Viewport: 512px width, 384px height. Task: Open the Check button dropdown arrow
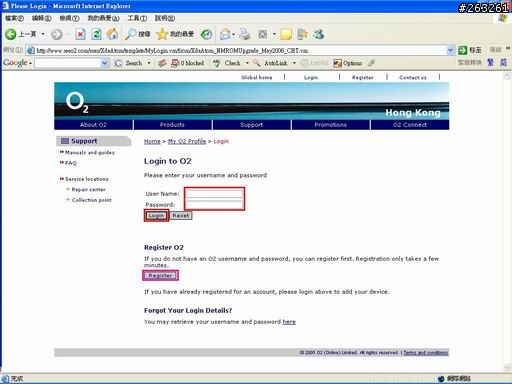tap(247, 63)
